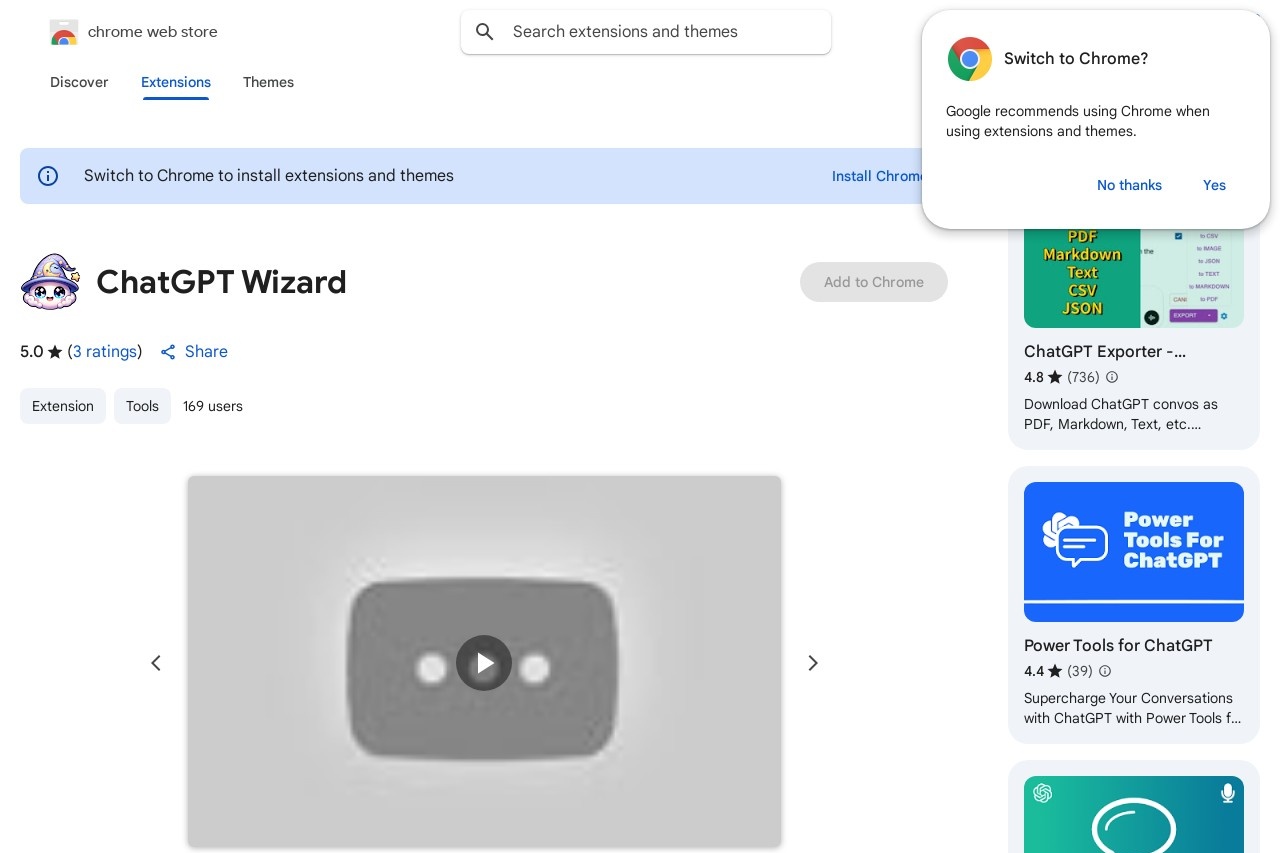Click the Switch to Chrome? heading
The image size is (1280, 853).
click(1076, 59)
